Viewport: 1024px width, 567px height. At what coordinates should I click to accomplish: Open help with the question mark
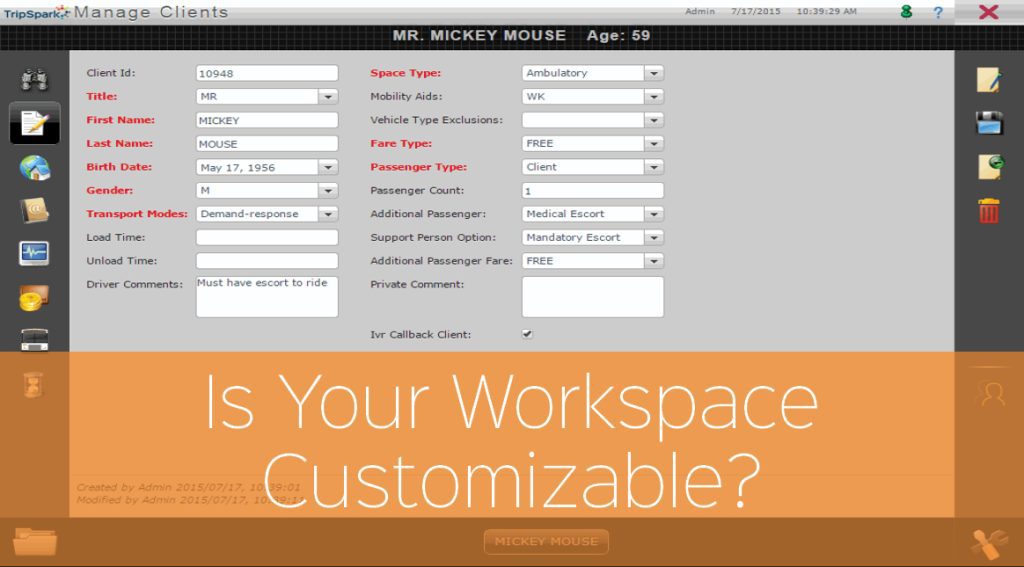coord(938,12)
